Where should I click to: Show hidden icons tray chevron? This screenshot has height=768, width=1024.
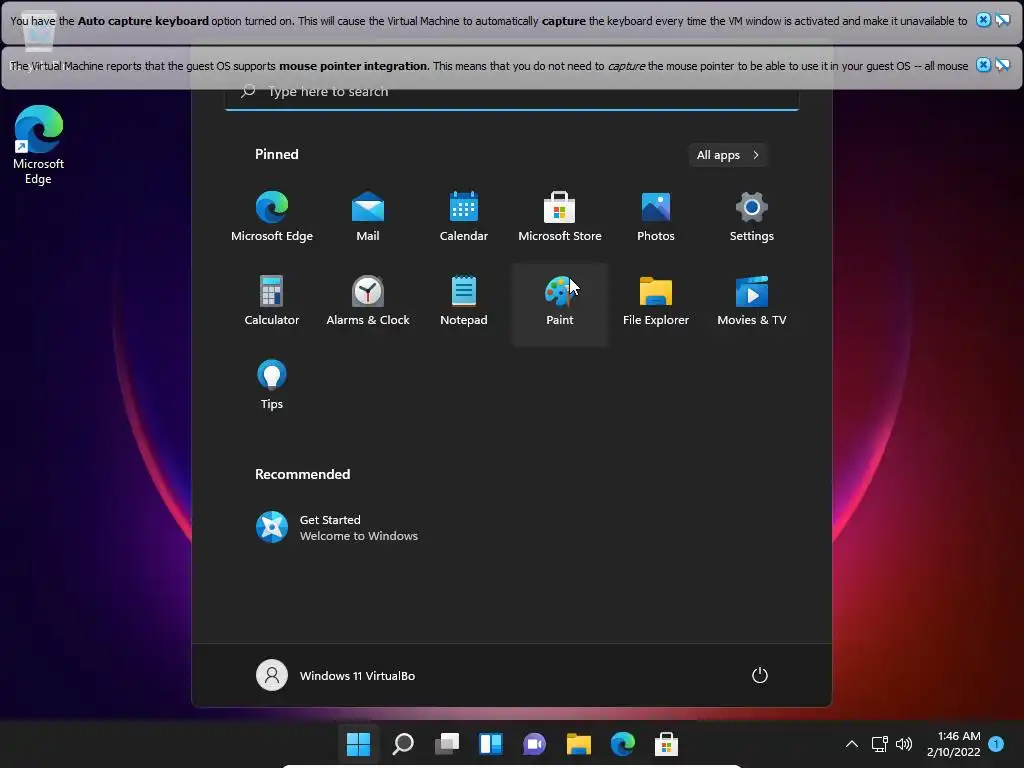pyautogui.click(x=852, y=744)
